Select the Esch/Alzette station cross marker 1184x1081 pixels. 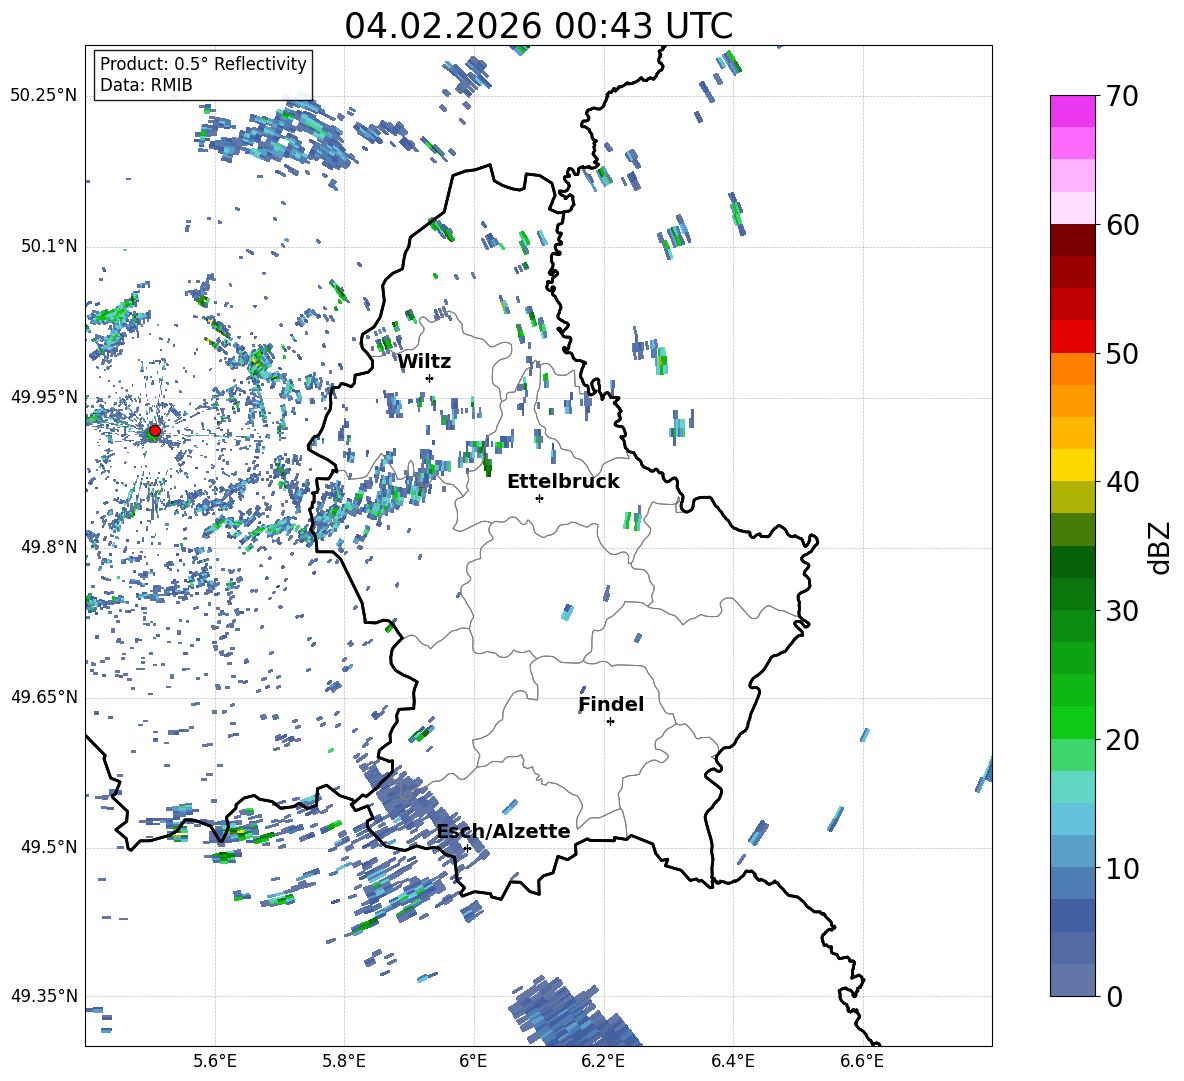[467, 848]
